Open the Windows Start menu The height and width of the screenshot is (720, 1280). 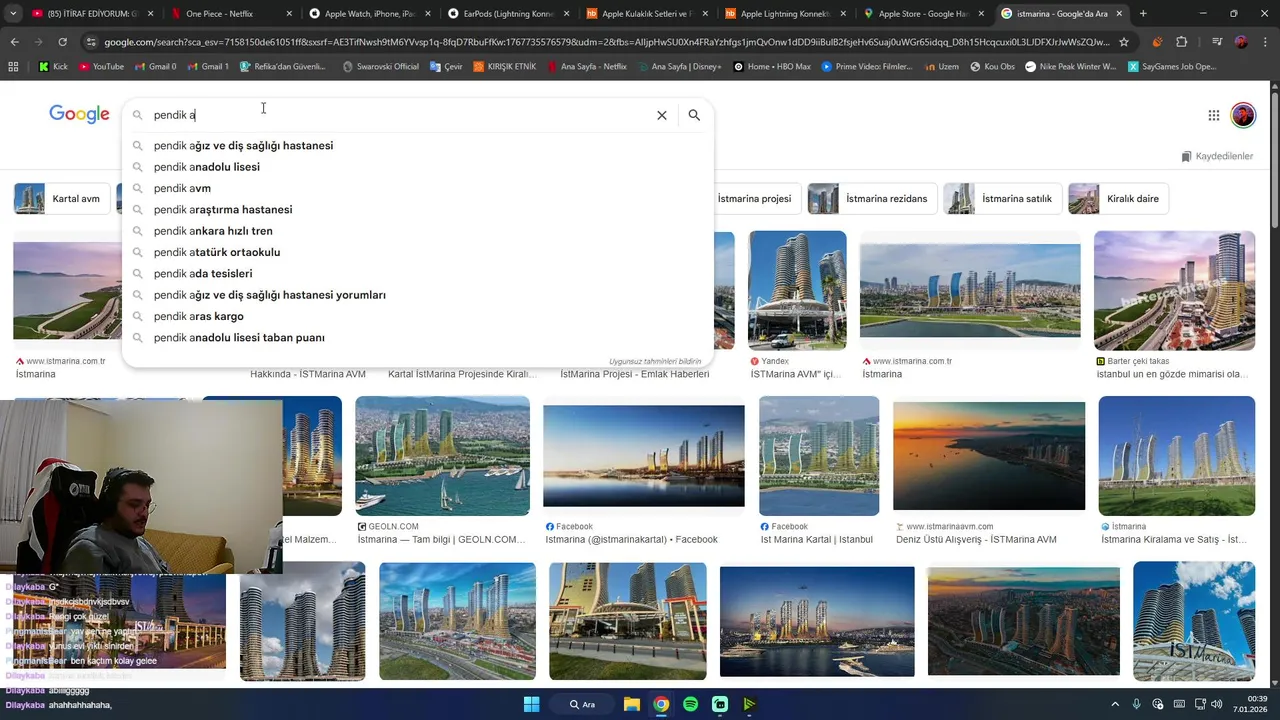tap(531, 704)
